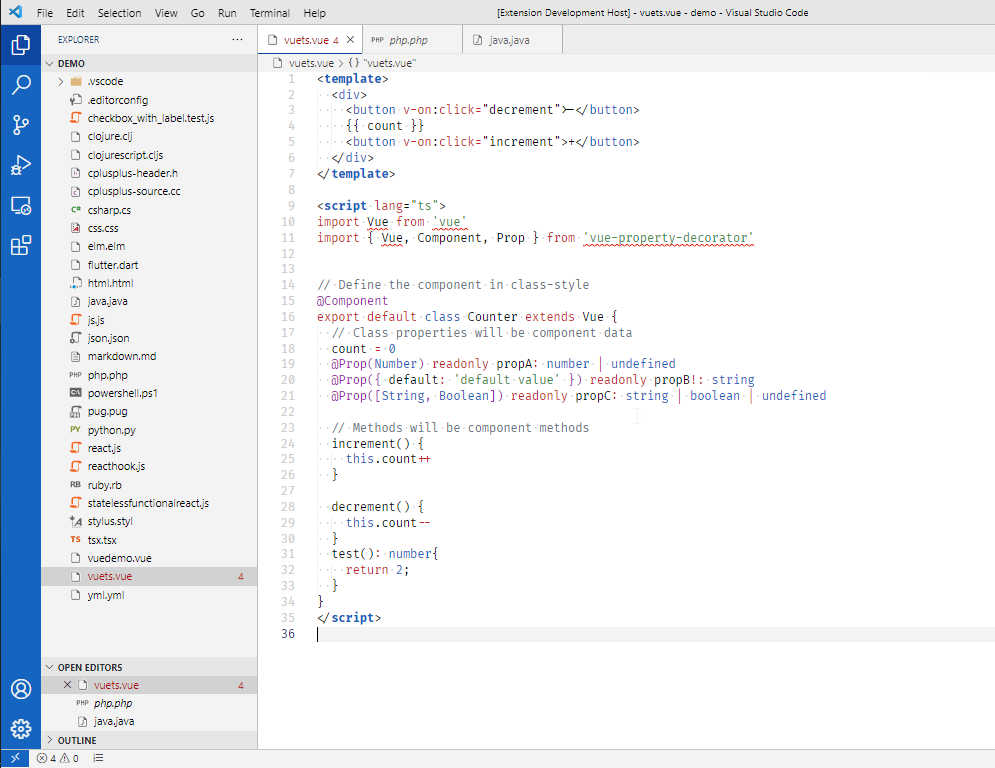
Task: Open pug.pug file
Action: pos(149,411)
